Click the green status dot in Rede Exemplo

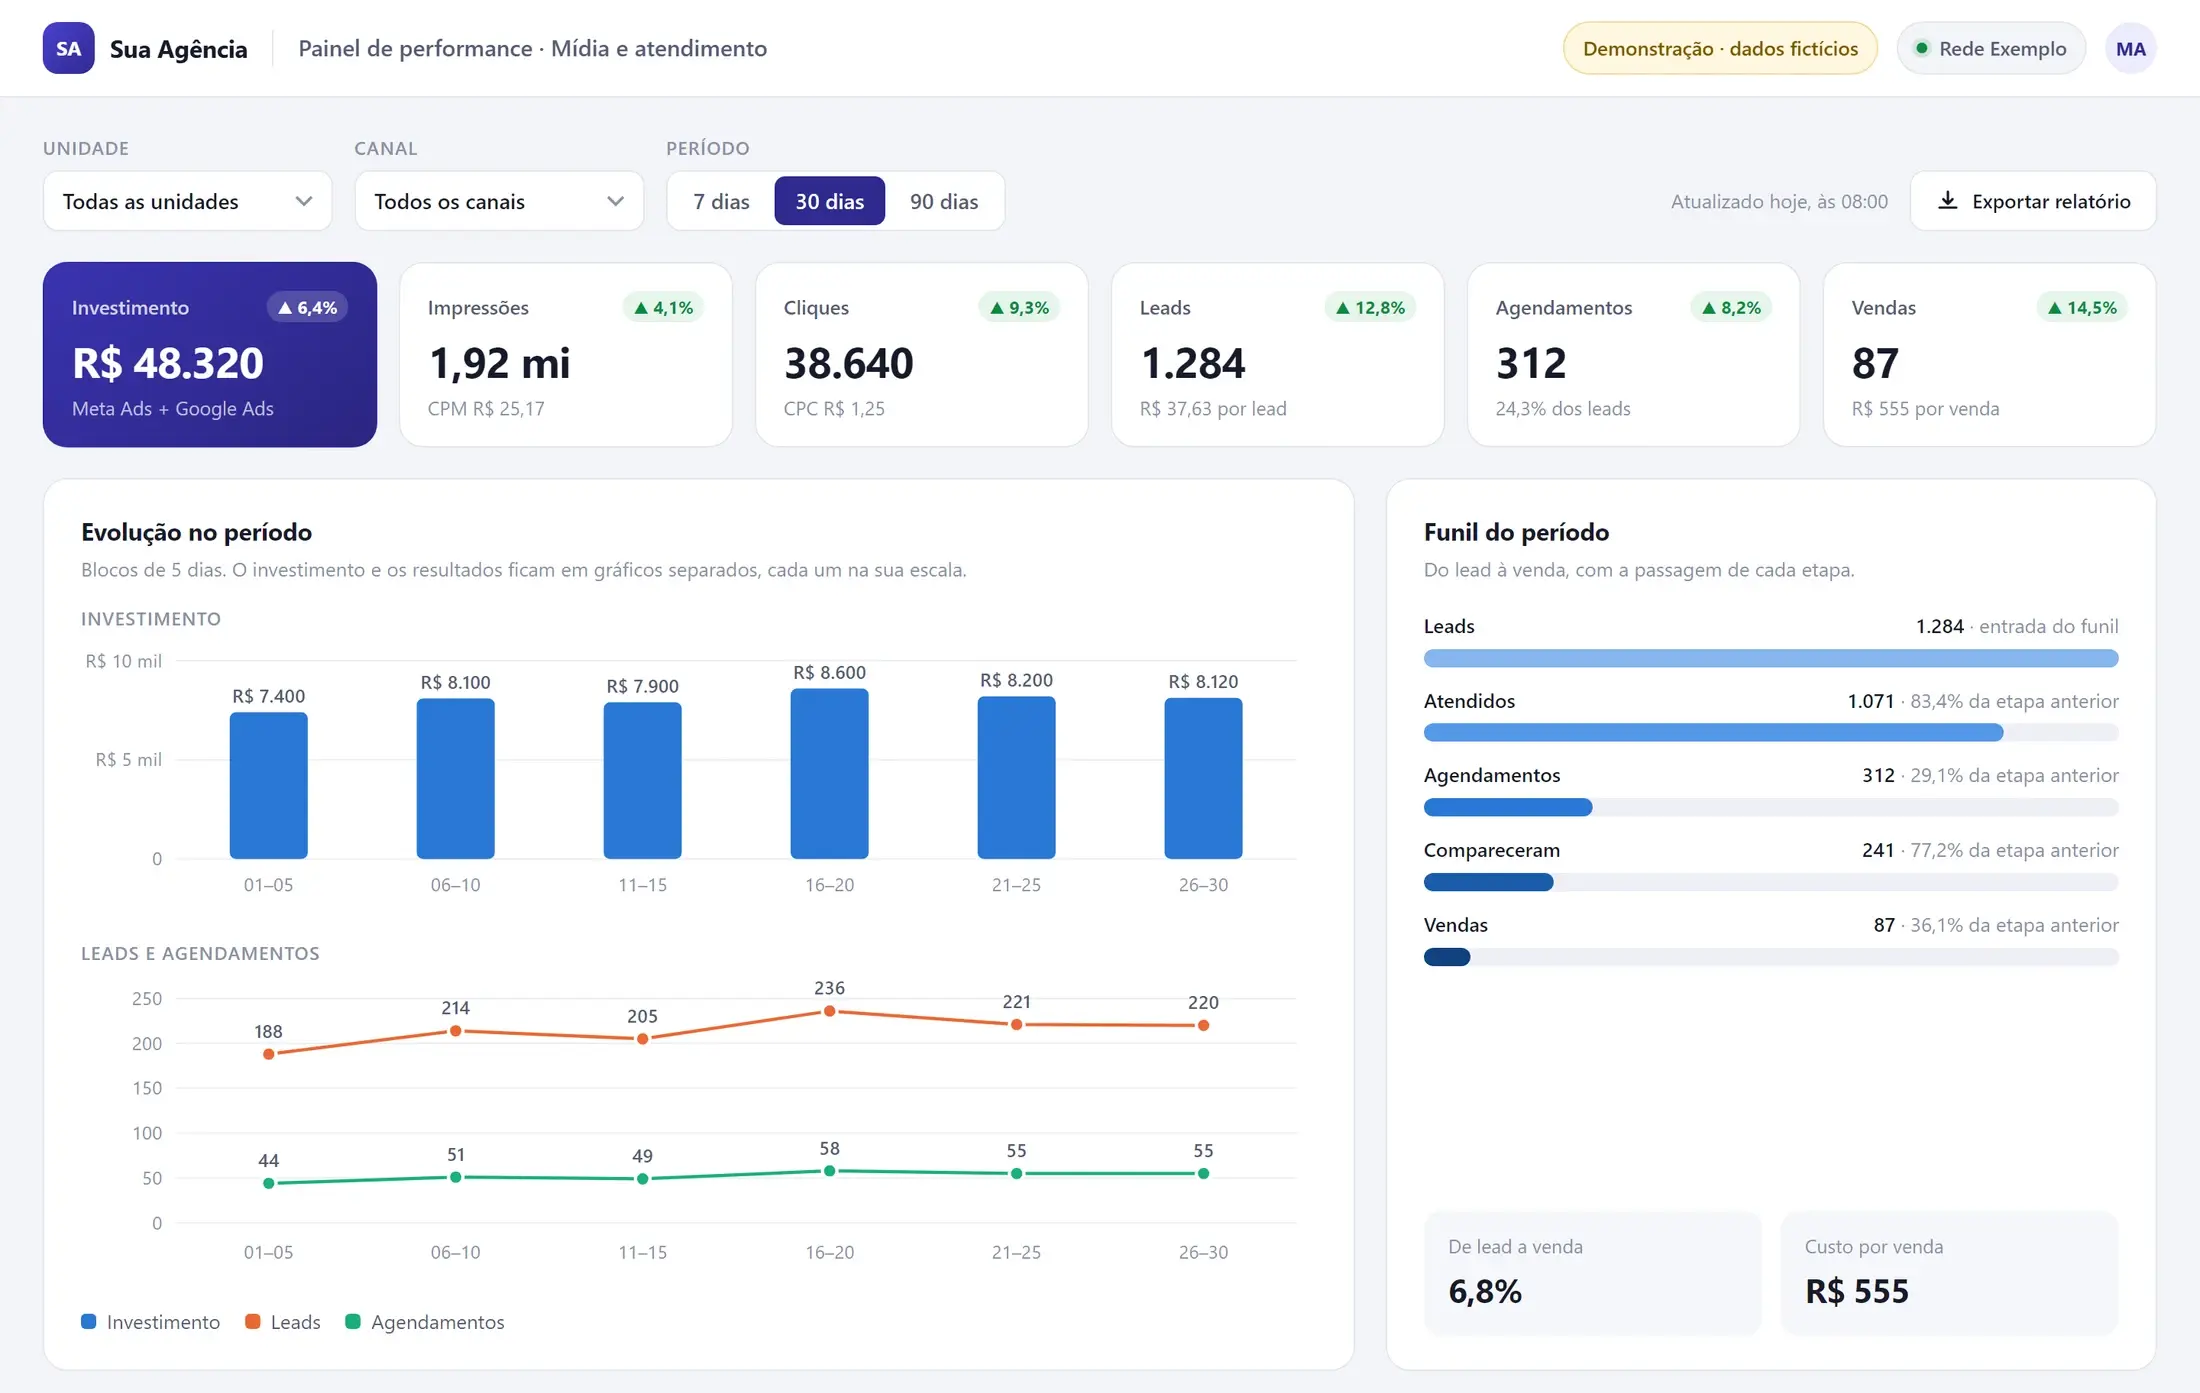pos(1921,48)
